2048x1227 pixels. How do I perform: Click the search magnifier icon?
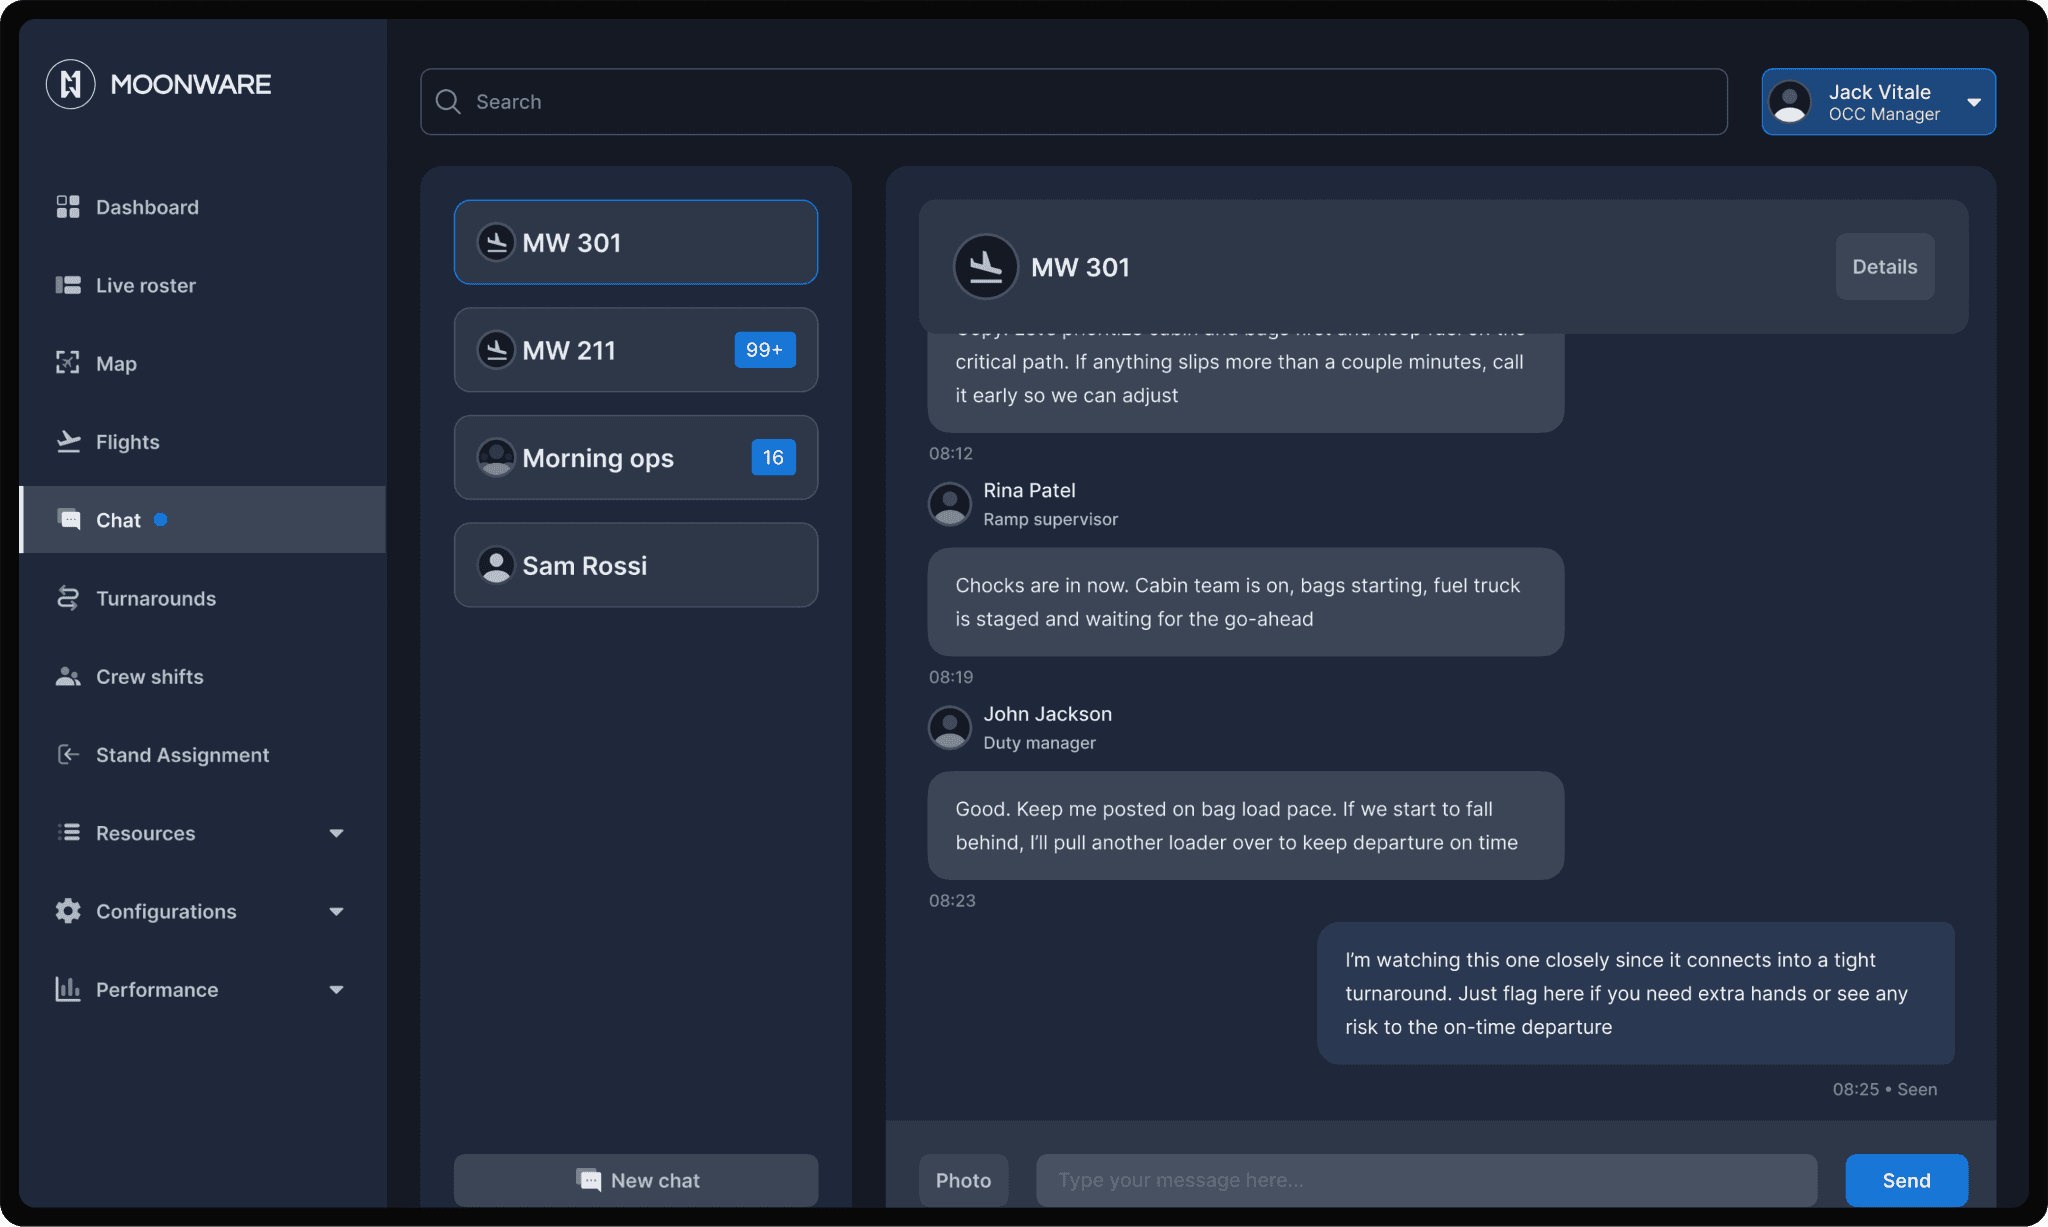click(448, 102)
